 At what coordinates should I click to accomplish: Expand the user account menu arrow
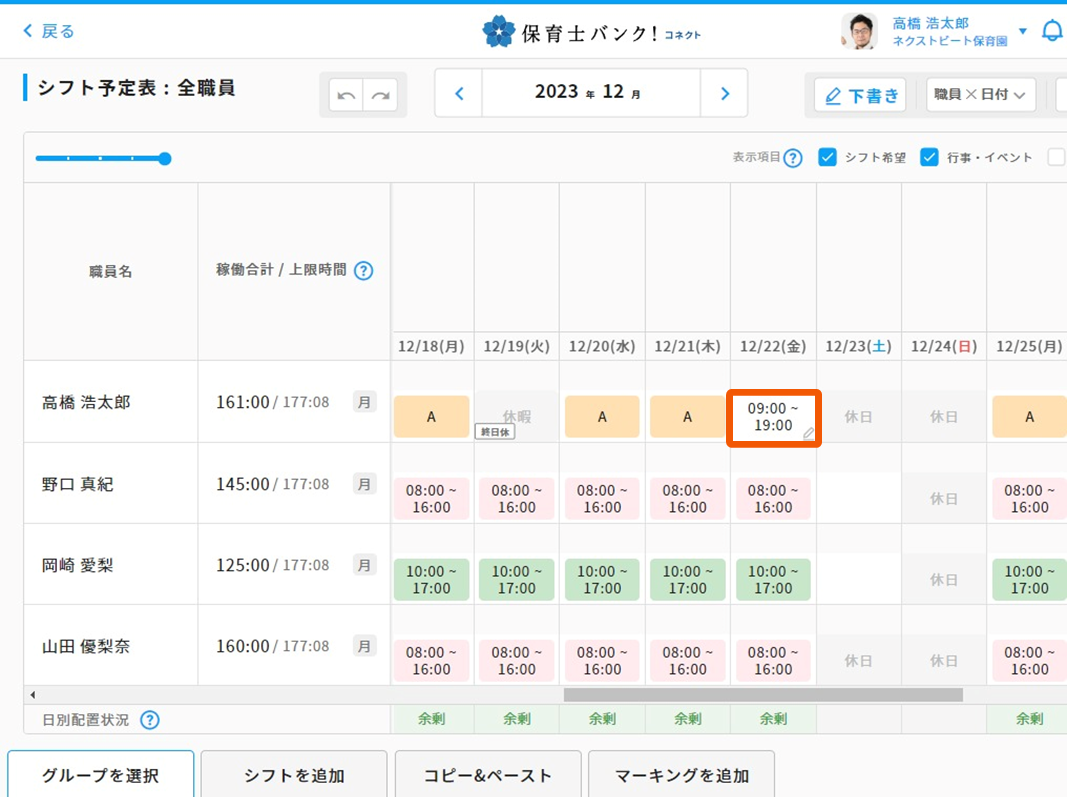1023,31
